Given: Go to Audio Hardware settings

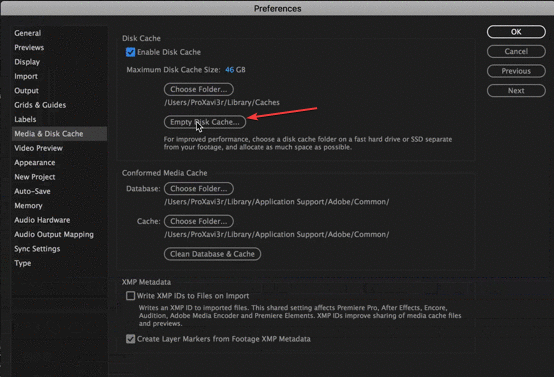Looking at the screenshot, I should tap(42, 220).
